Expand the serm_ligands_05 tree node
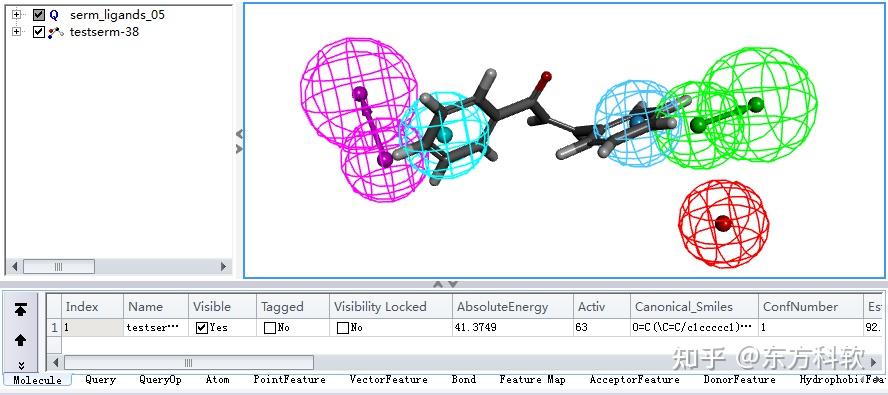This screenshot has height=395, width=888. (16, 15)
